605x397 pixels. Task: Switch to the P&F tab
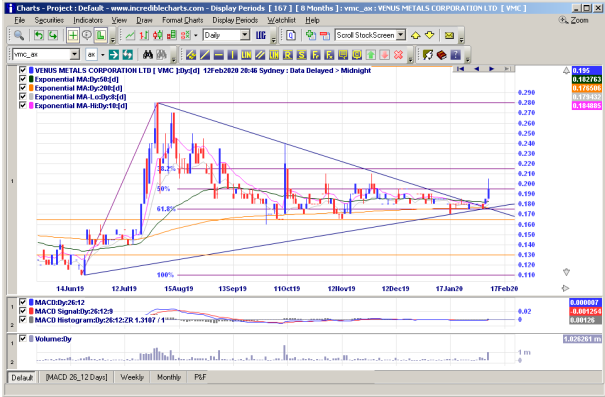click(200, 377)
